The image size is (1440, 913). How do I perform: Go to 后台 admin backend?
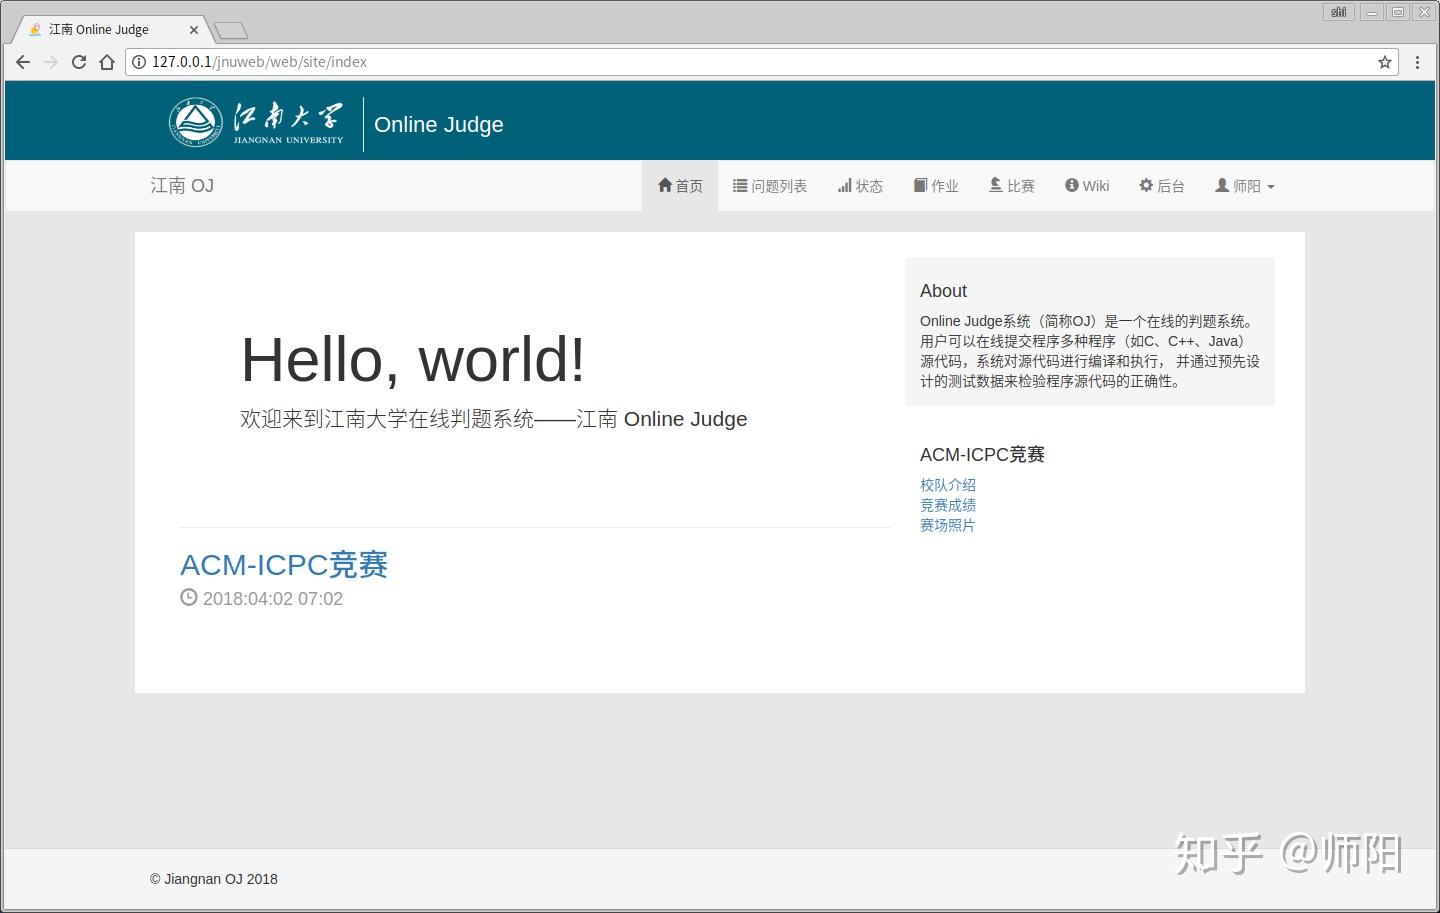tap(1162, 186)
